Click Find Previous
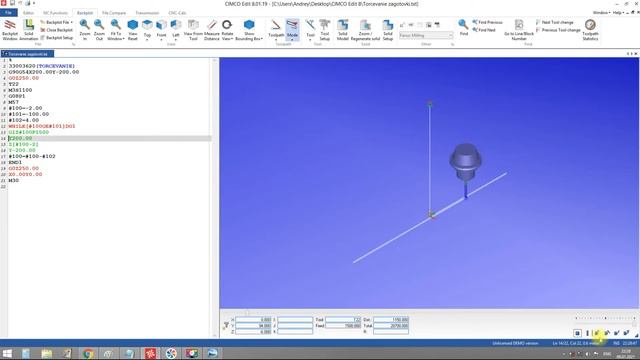The image size is (640, 360). [487, 22]
